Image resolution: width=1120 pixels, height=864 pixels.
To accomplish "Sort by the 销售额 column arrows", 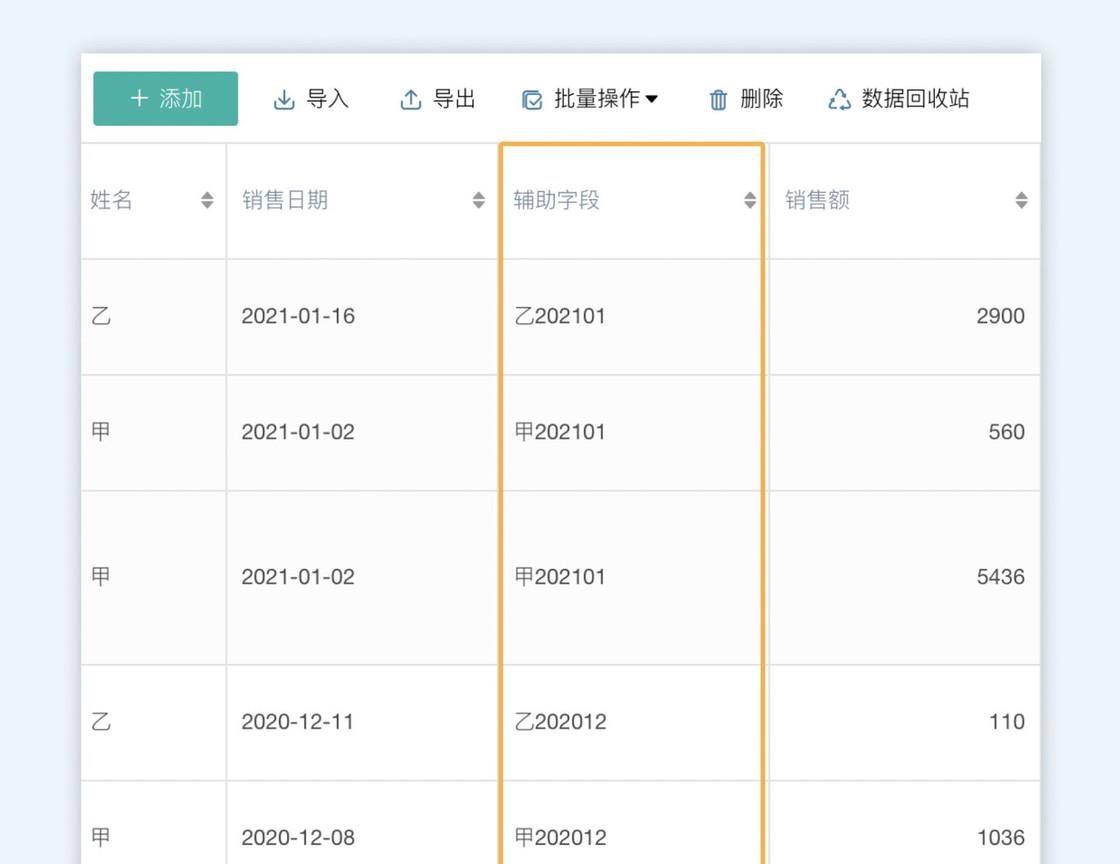I will pos(1021,200).
